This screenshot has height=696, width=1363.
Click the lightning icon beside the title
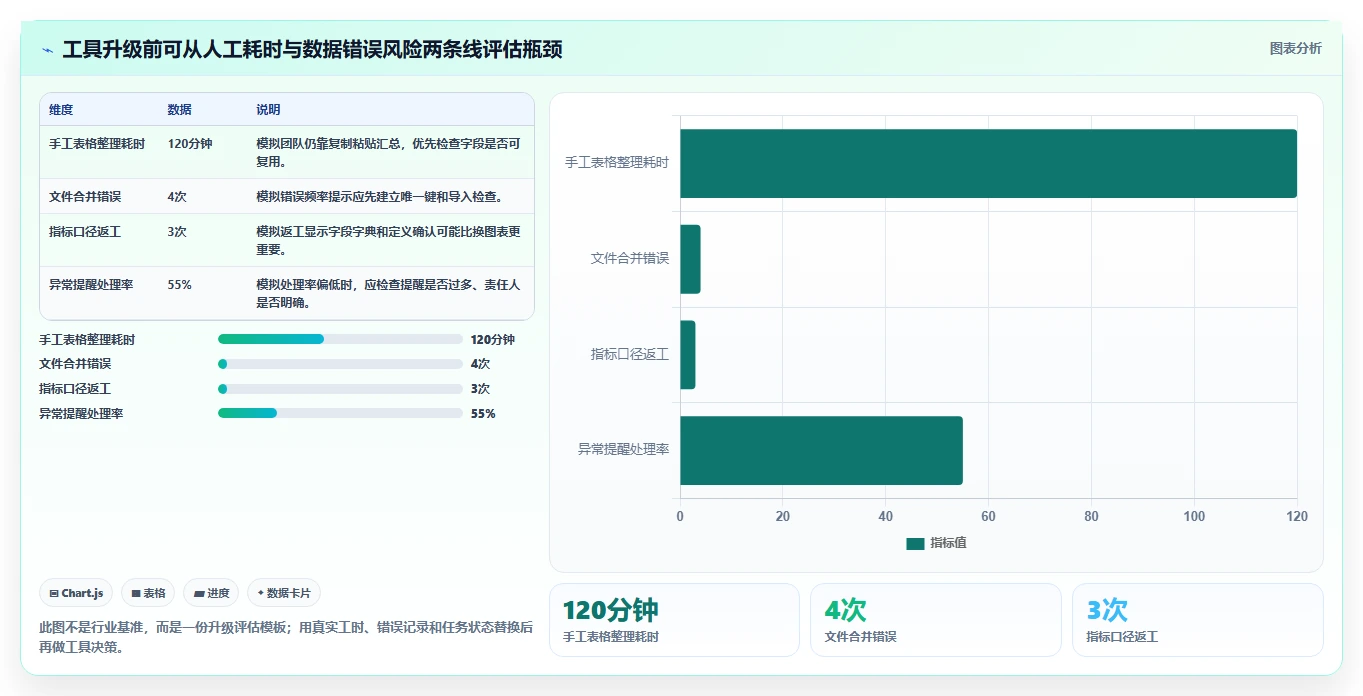47,50
